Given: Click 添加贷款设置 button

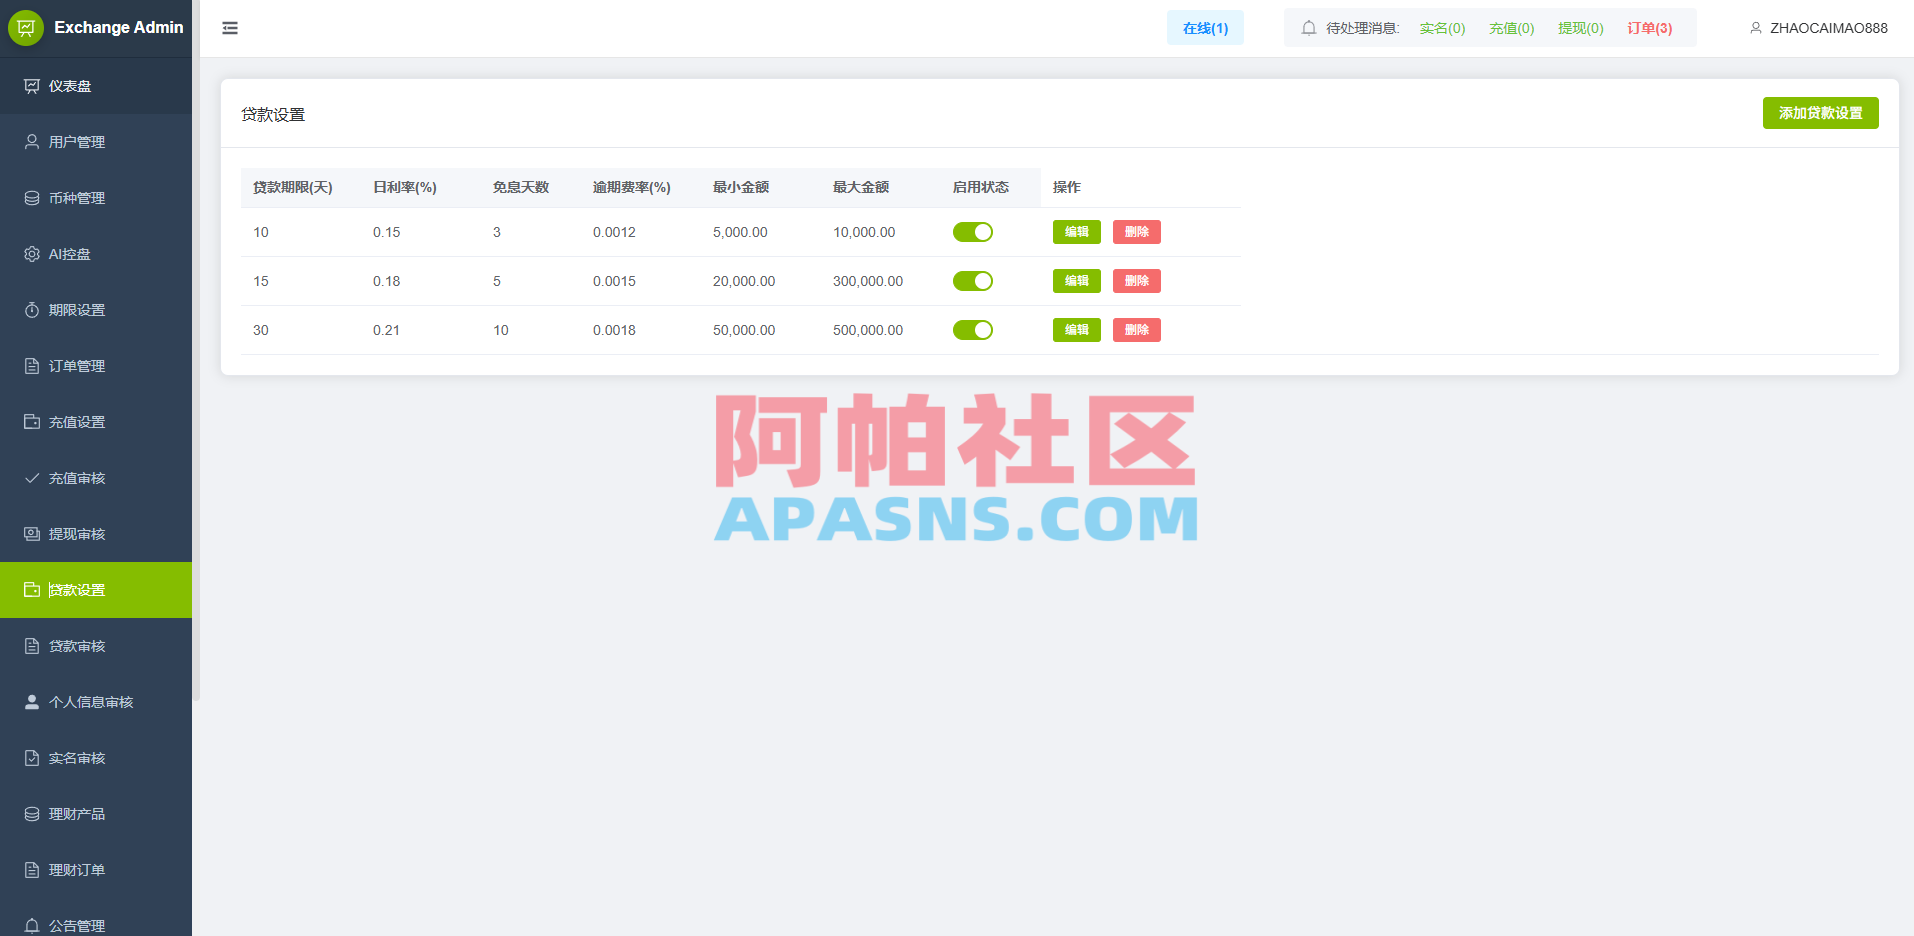Looking at the screenshot, I should point(1820,113).
